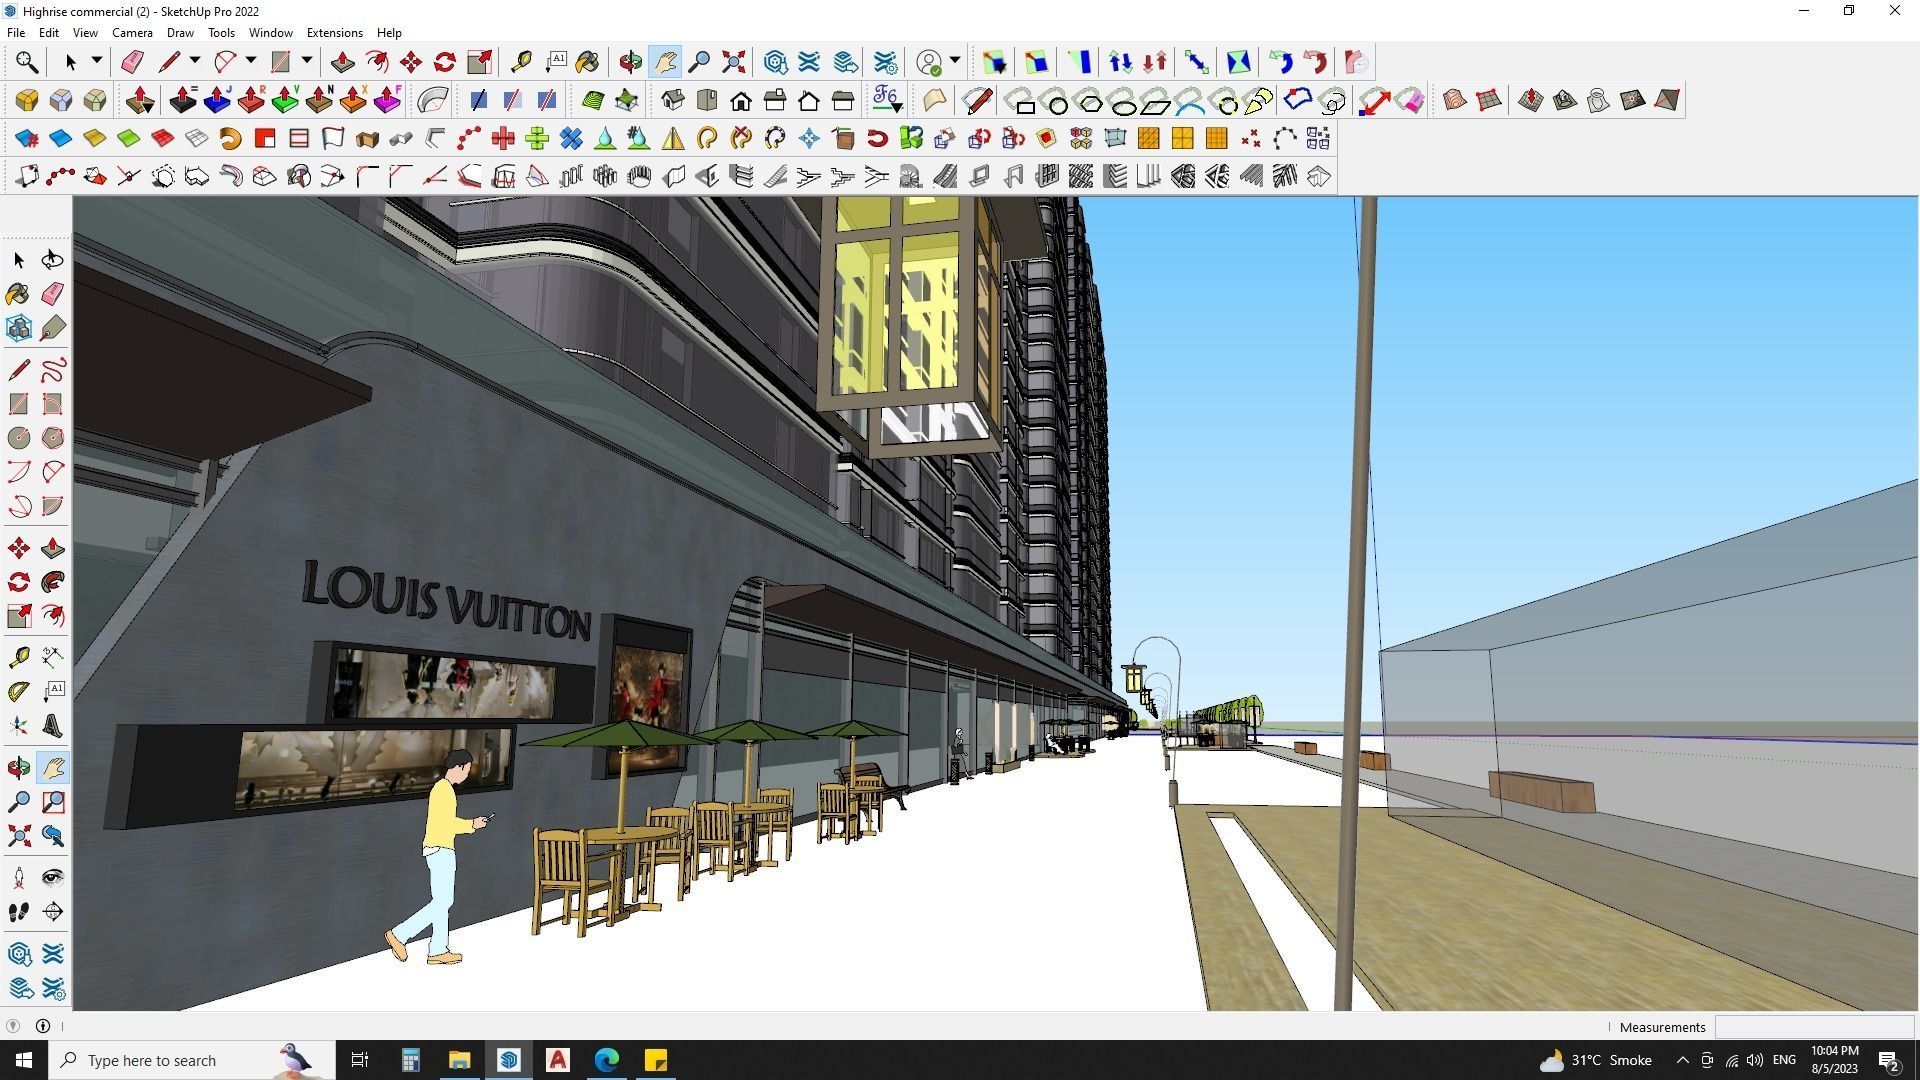Open the File menu

16,33
